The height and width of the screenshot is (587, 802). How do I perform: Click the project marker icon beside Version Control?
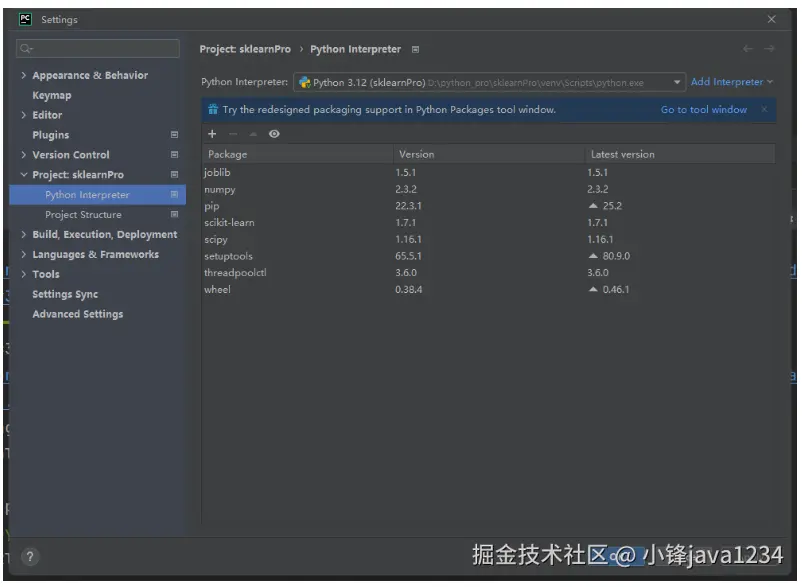tap(174, 155)
